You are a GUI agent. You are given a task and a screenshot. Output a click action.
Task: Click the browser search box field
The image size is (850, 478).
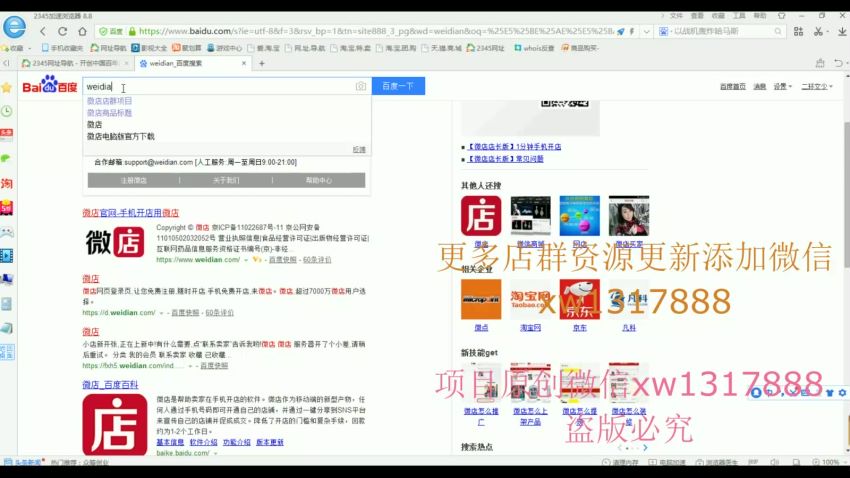pyautogui.click(x=720, y=31)
